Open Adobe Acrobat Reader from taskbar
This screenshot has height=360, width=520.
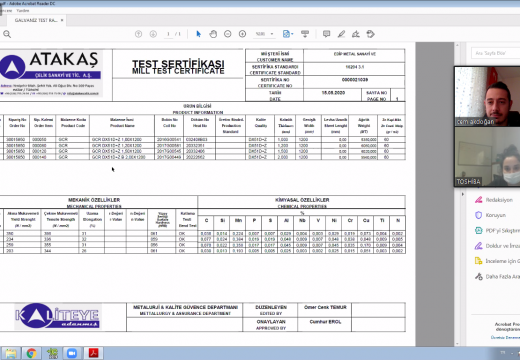(x=93, y=353)
